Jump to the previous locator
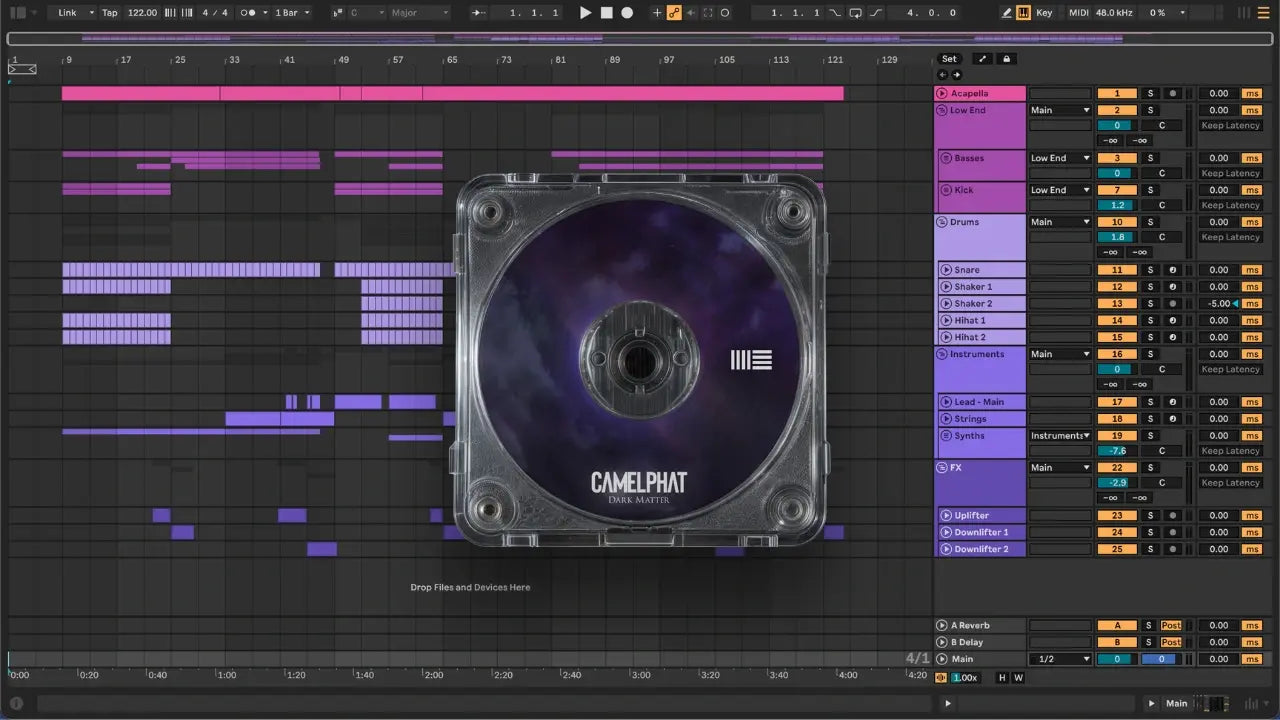Image resolution: width=1280 pixels, height=720 pixels. (942, 75)
